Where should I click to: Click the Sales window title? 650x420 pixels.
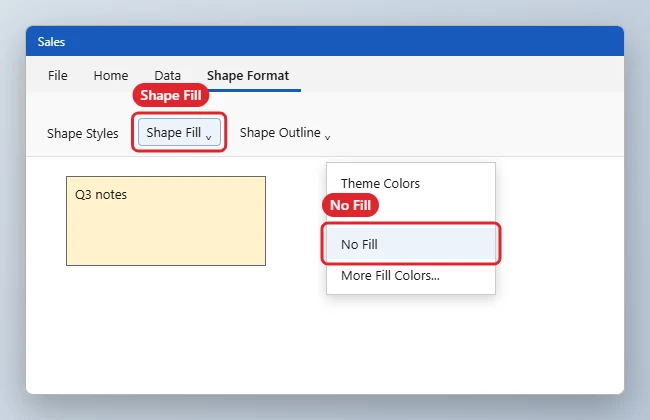(51, 41)
